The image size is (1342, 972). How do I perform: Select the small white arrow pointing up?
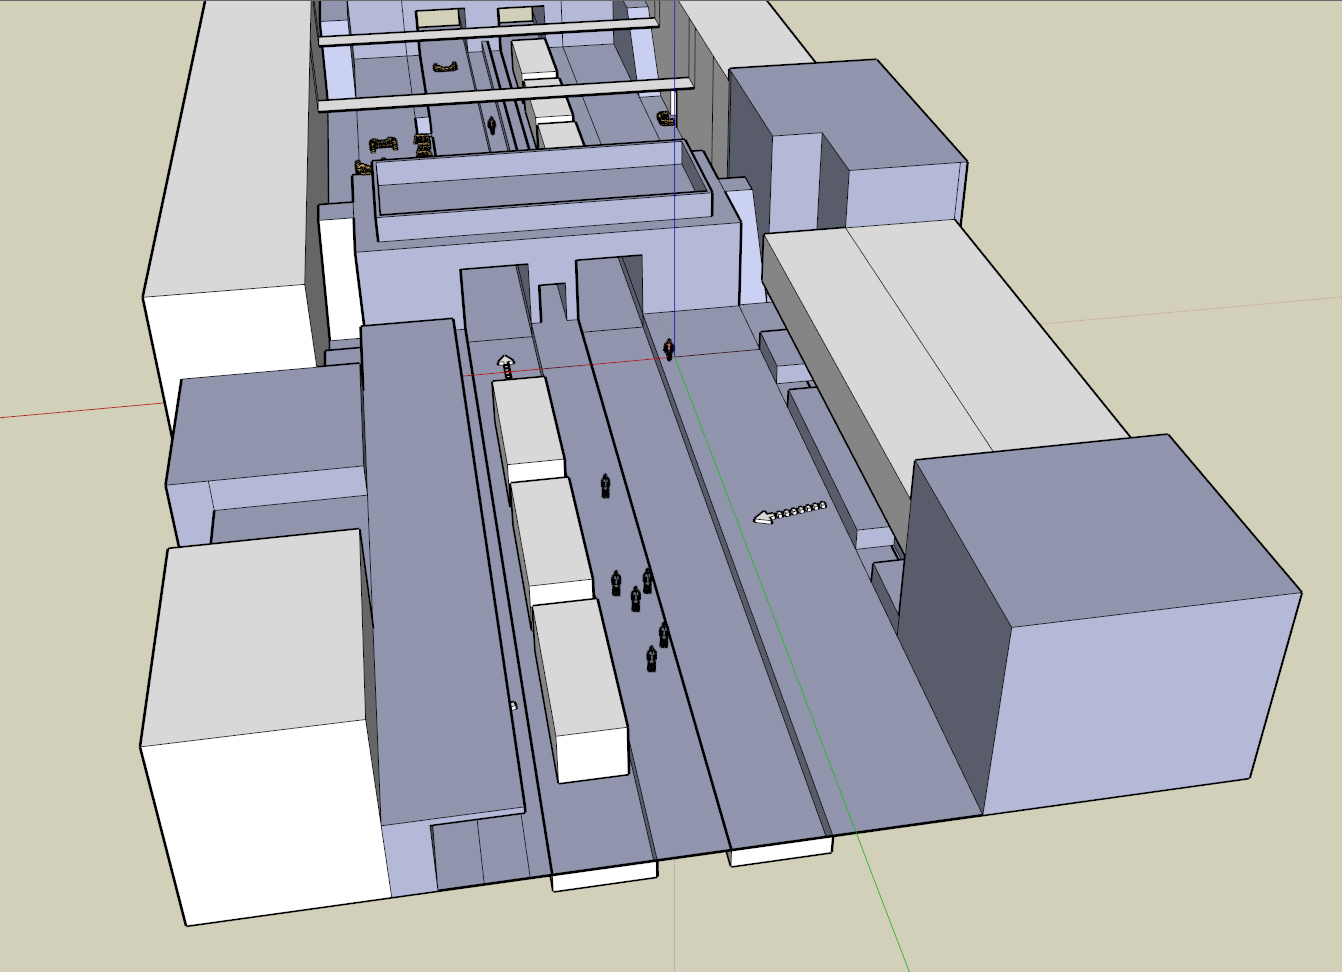coord(506,365)
